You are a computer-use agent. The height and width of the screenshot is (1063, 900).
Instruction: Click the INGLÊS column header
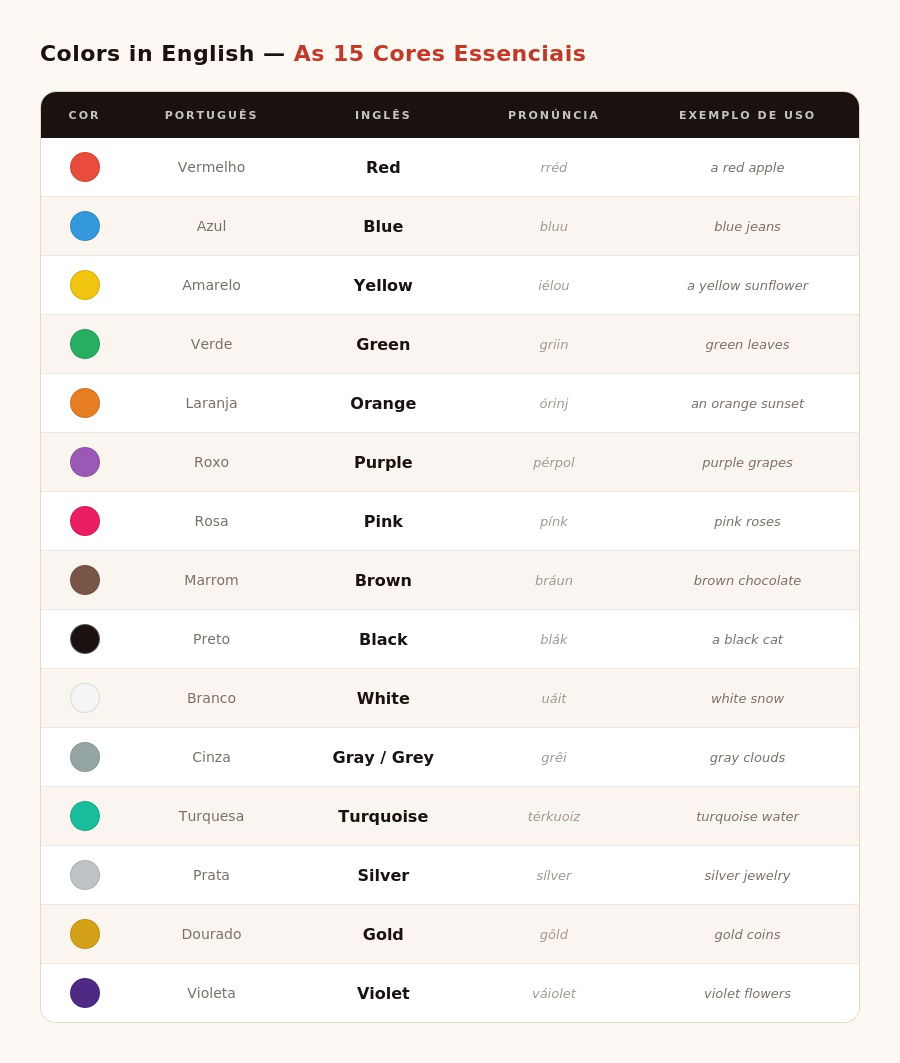(383, 115)
